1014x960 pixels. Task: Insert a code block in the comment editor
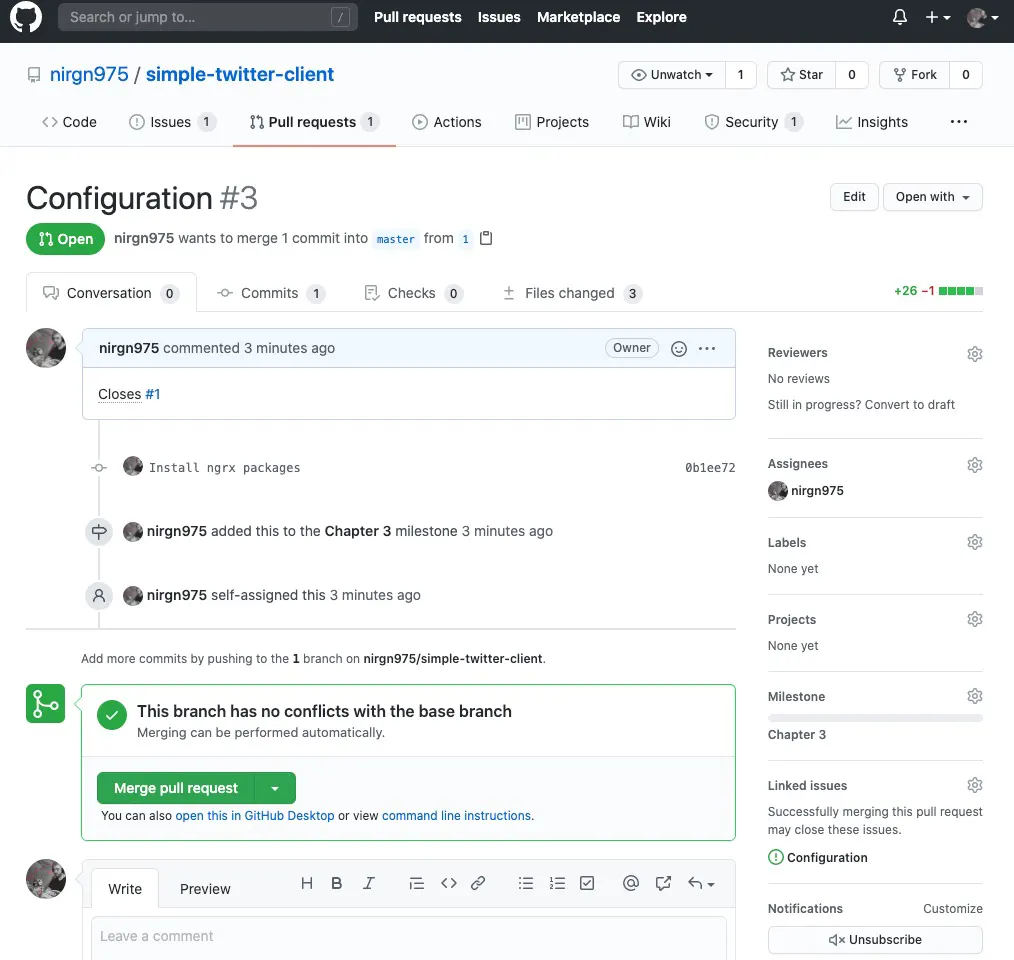click(x=448, y=883)
